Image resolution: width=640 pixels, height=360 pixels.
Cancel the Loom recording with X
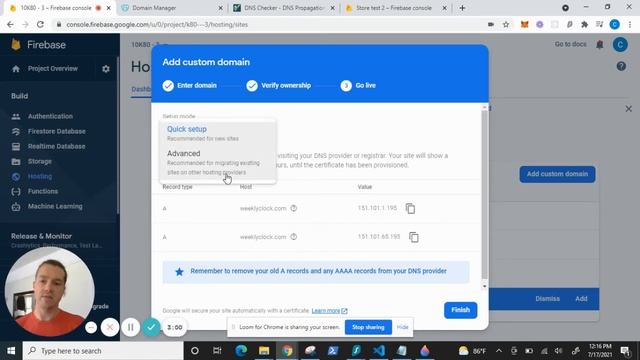(x=110, y=327)
